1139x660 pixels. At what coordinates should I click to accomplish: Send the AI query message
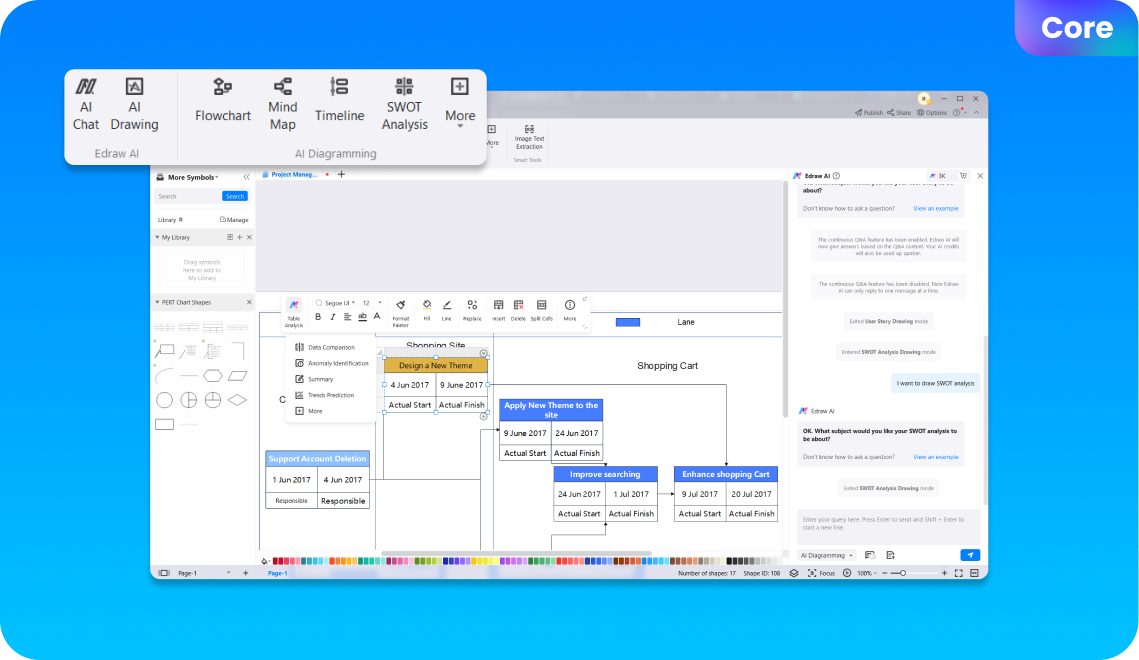click(x=970, y=555)
